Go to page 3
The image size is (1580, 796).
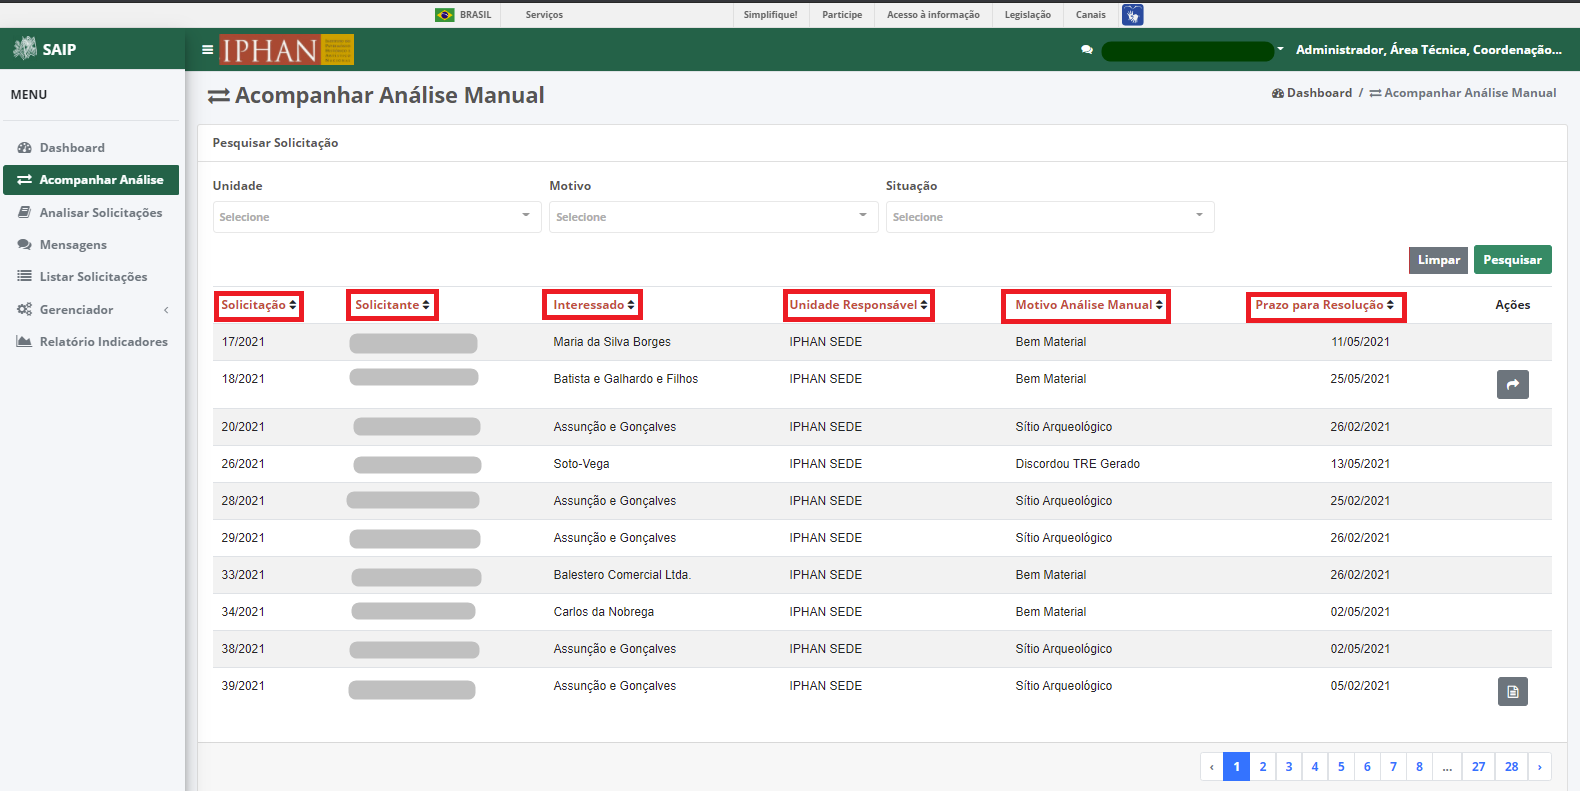(x=1289, y=767)
